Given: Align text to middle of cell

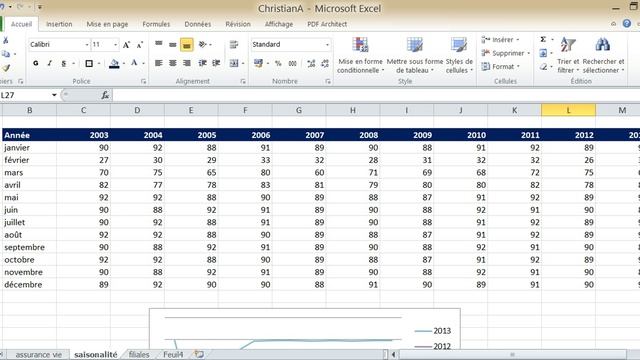Looking at the screenshot, I should 173,44.
